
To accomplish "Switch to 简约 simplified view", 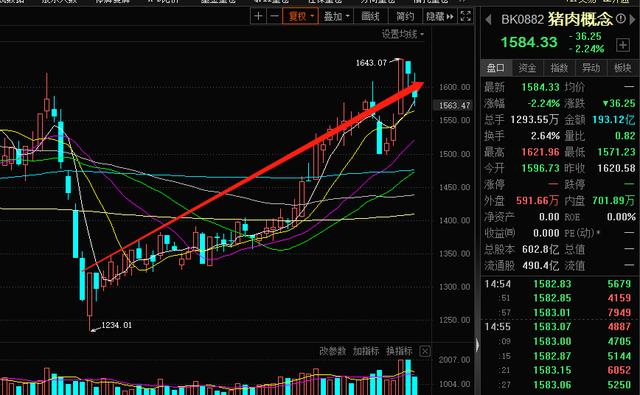I will [405, 16].
